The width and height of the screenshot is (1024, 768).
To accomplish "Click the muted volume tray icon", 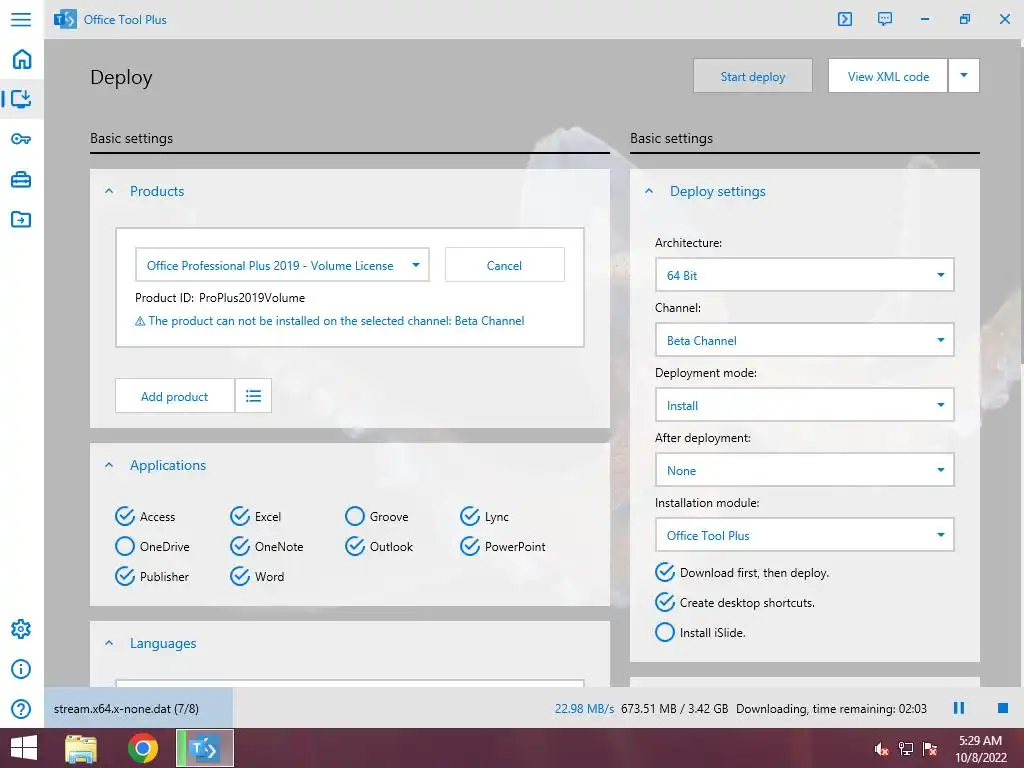I will [x=881, y=749].
